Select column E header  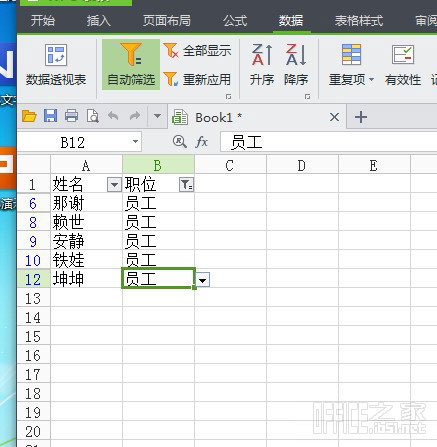pos(374,165)
